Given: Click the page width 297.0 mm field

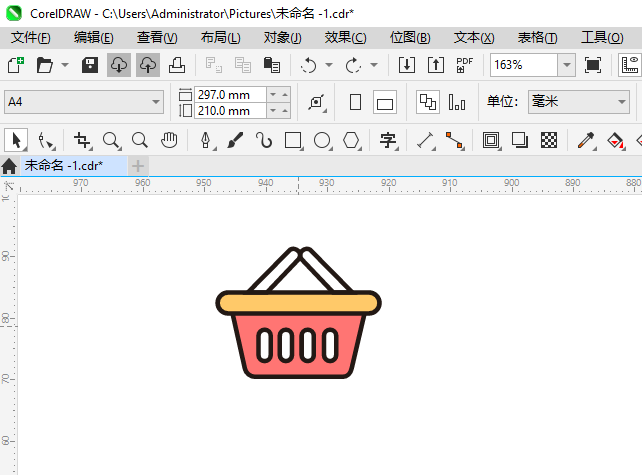Looking at the screenshot, I should point(230,95).
